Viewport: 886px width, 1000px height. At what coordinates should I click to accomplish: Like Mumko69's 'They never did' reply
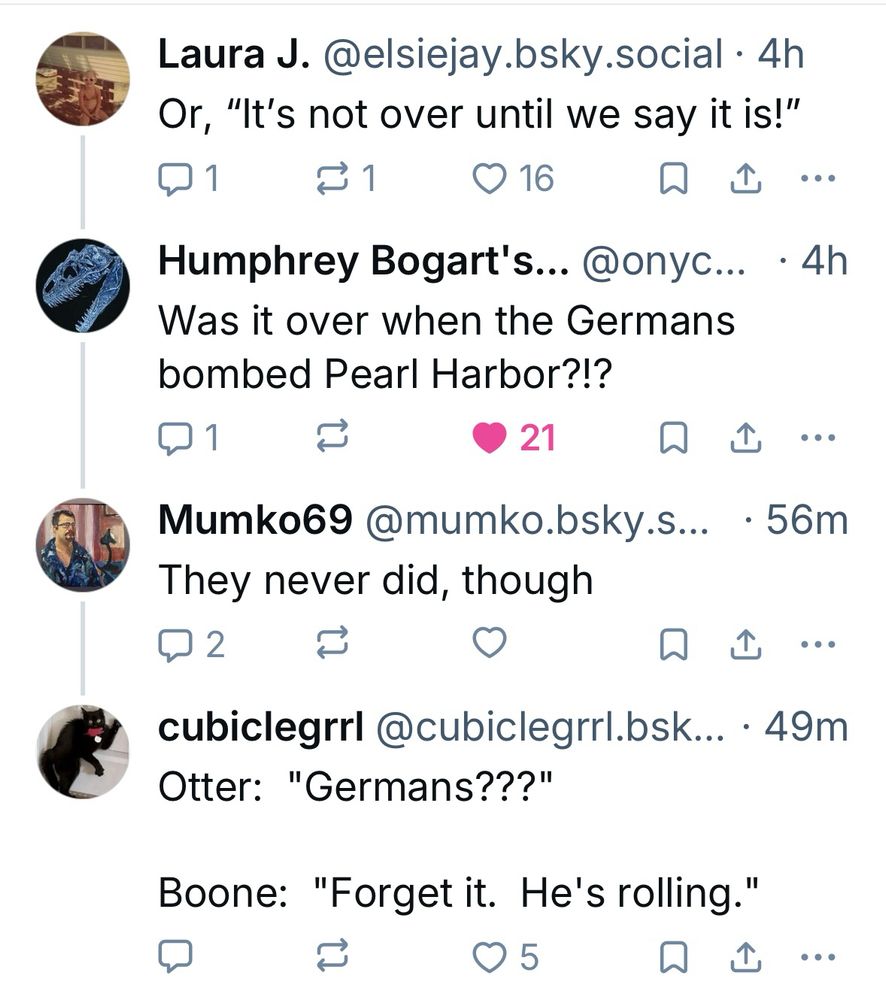pyautogui.click(x=490, y=644)
